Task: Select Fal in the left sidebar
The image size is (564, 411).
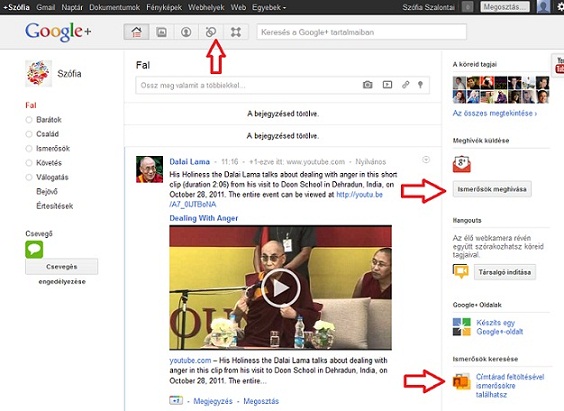Action: pyautogui.click(x=31, y=105)
